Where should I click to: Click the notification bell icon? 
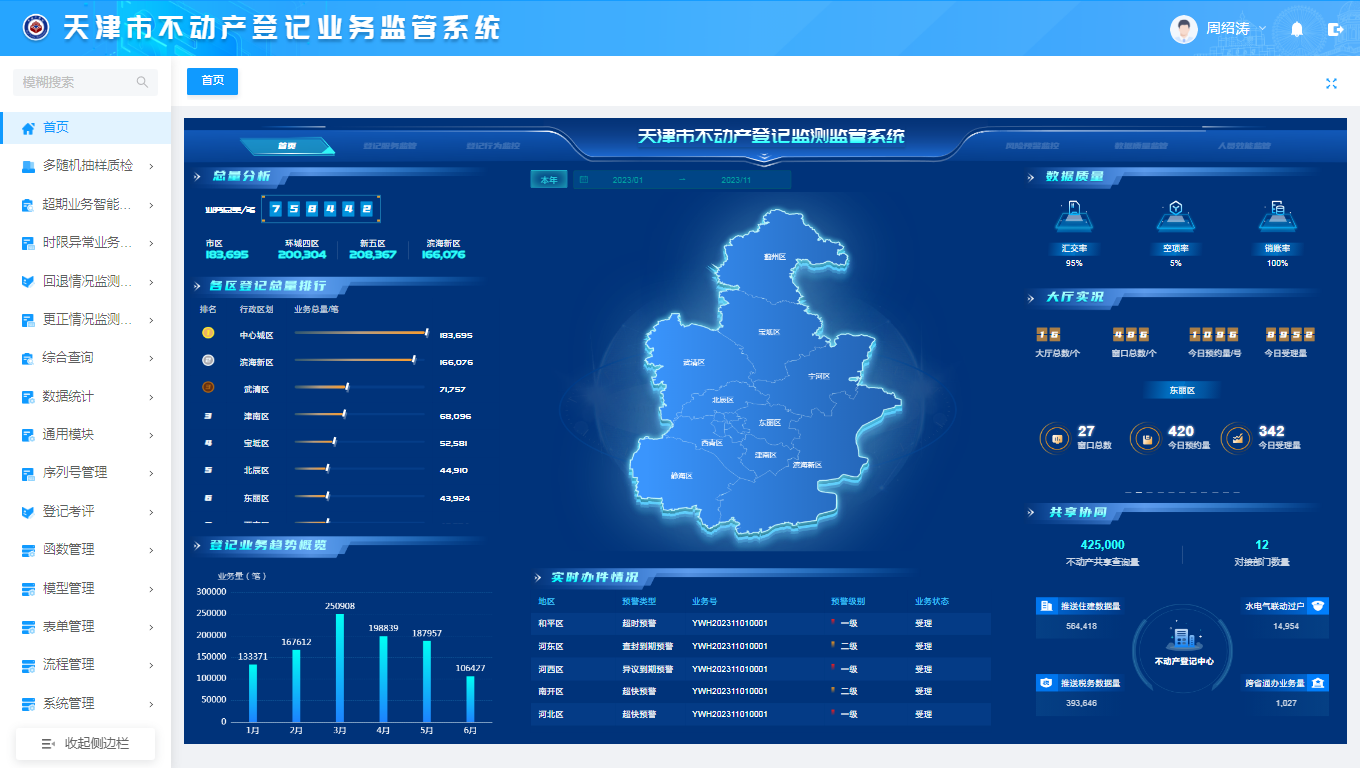point(1297,29)
